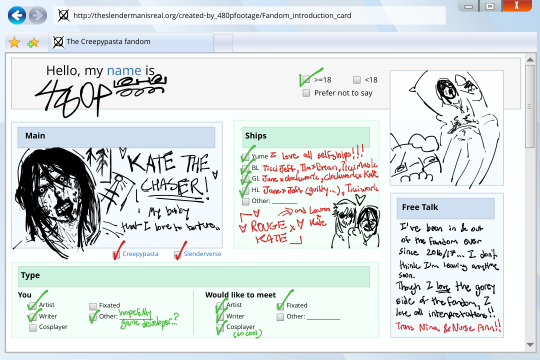The width and height of the screenshot is (540, 360).
Task: Select the Creepypasta fandom tab
Action: click(x=131, y=42)
